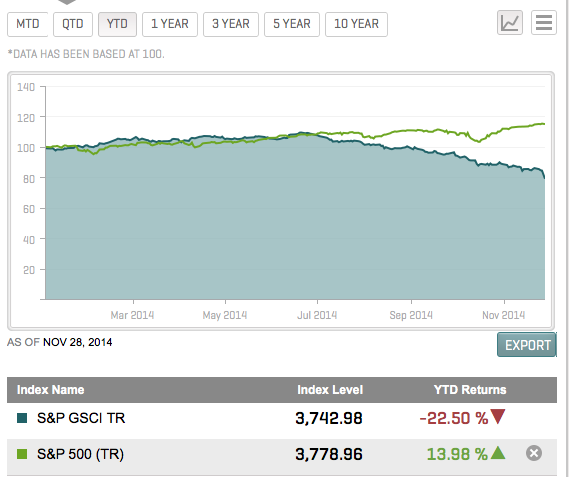Click the 3,778.96 index level value
569x477 pixels.
(329, 454)
